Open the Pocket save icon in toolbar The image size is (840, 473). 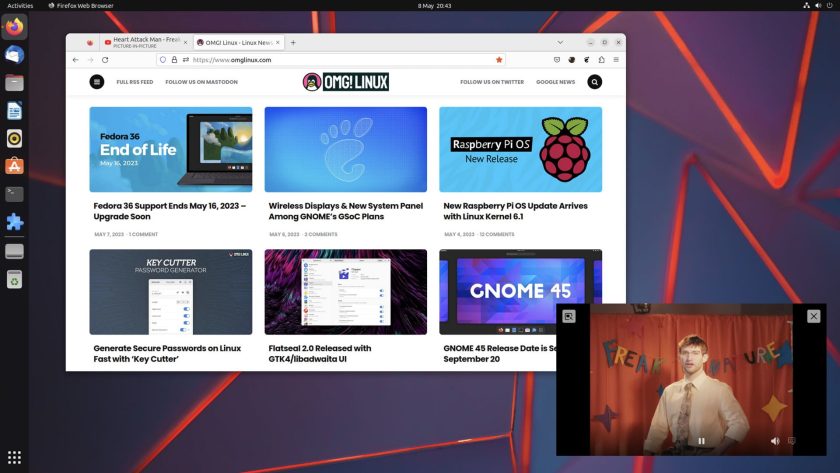click(557, 60)
